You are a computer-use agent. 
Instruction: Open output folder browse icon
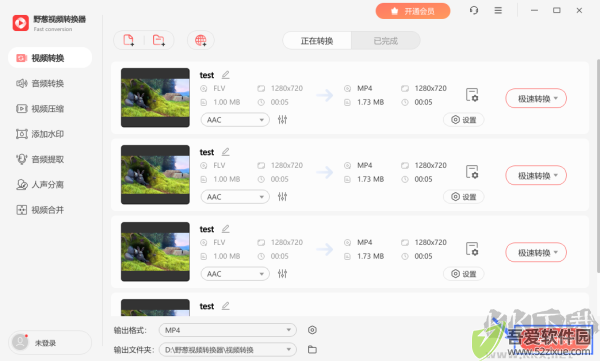[312, 350]
